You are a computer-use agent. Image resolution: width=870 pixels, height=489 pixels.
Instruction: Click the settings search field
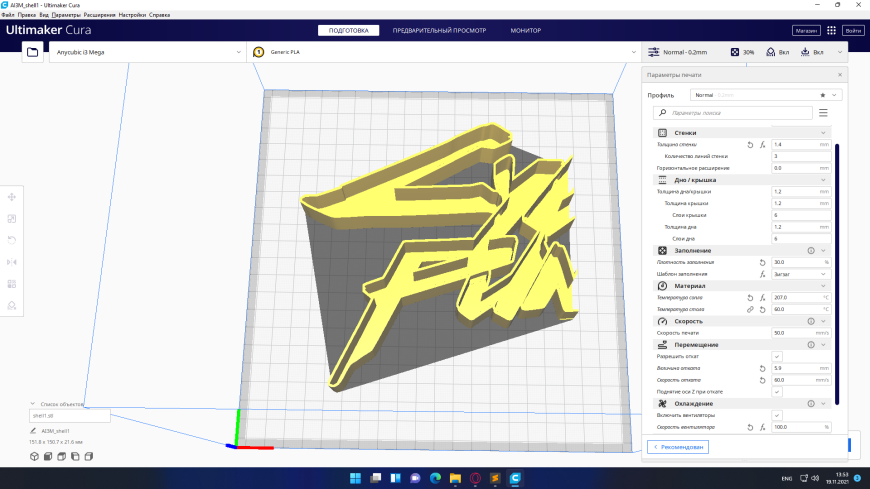732,113
